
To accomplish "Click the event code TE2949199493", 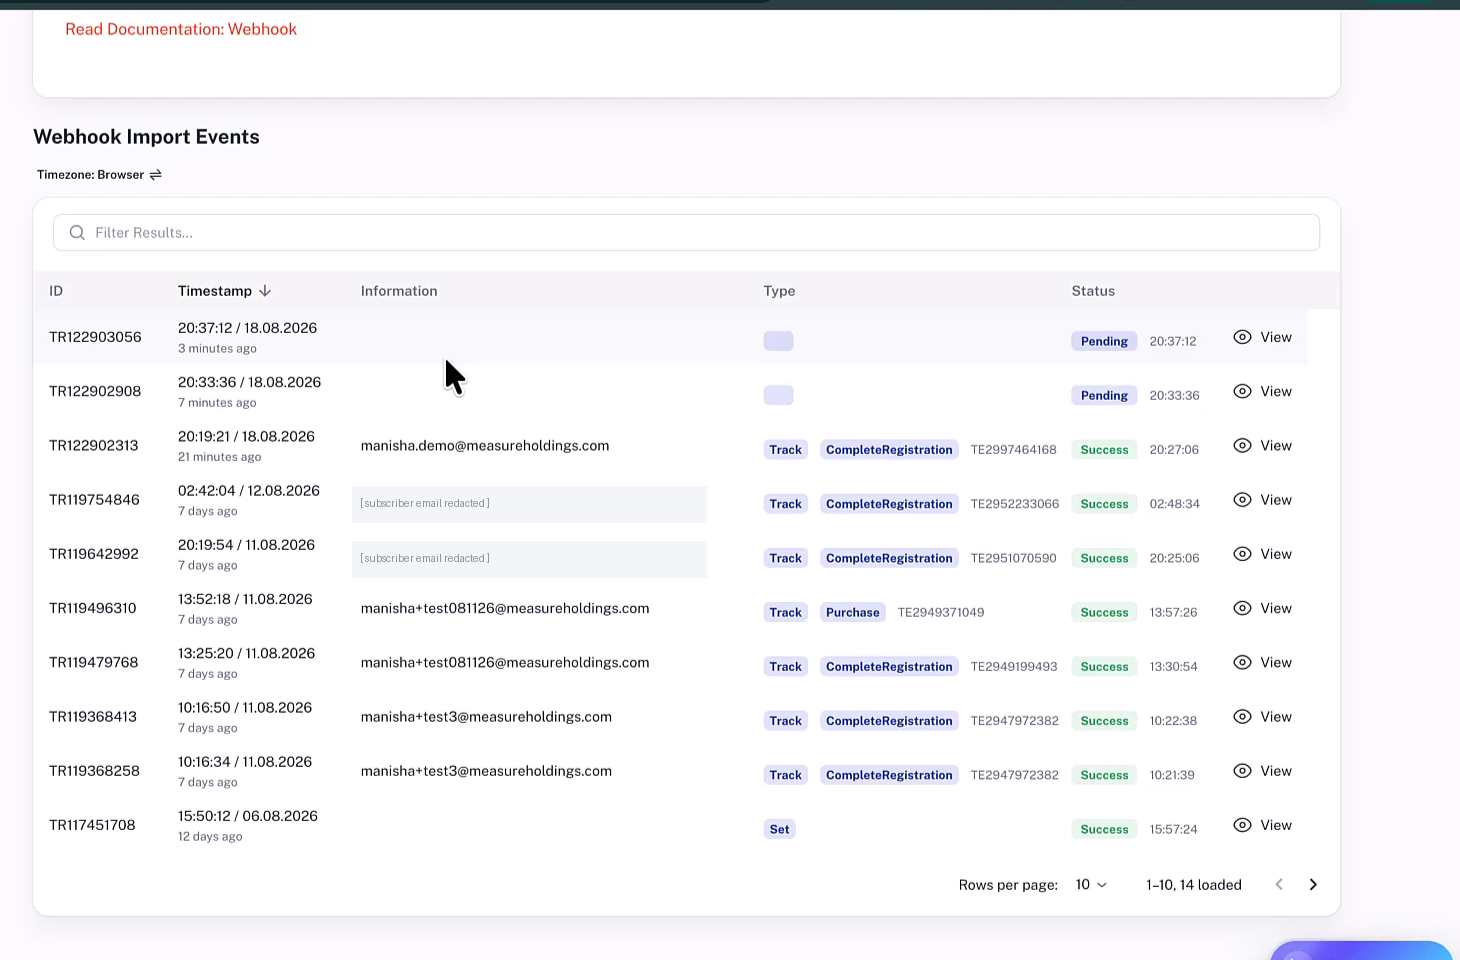I will pyautogui.click(x=1013, y=667).
